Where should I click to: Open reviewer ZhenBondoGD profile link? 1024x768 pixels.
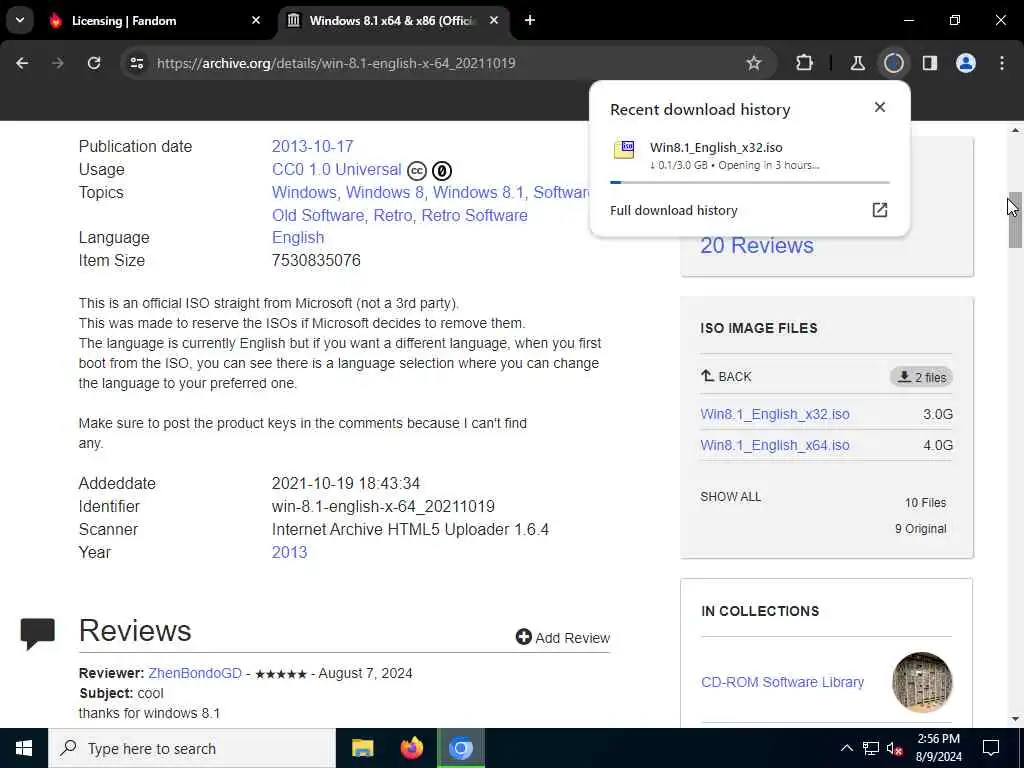(195, 673)
